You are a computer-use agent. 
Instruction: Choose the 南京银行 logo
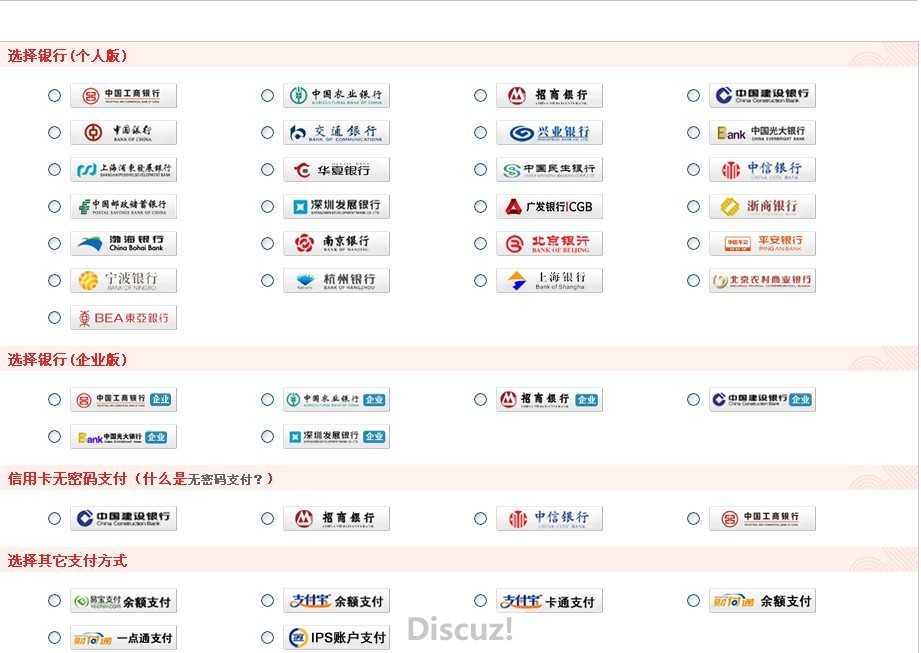(x=337, y=243)
